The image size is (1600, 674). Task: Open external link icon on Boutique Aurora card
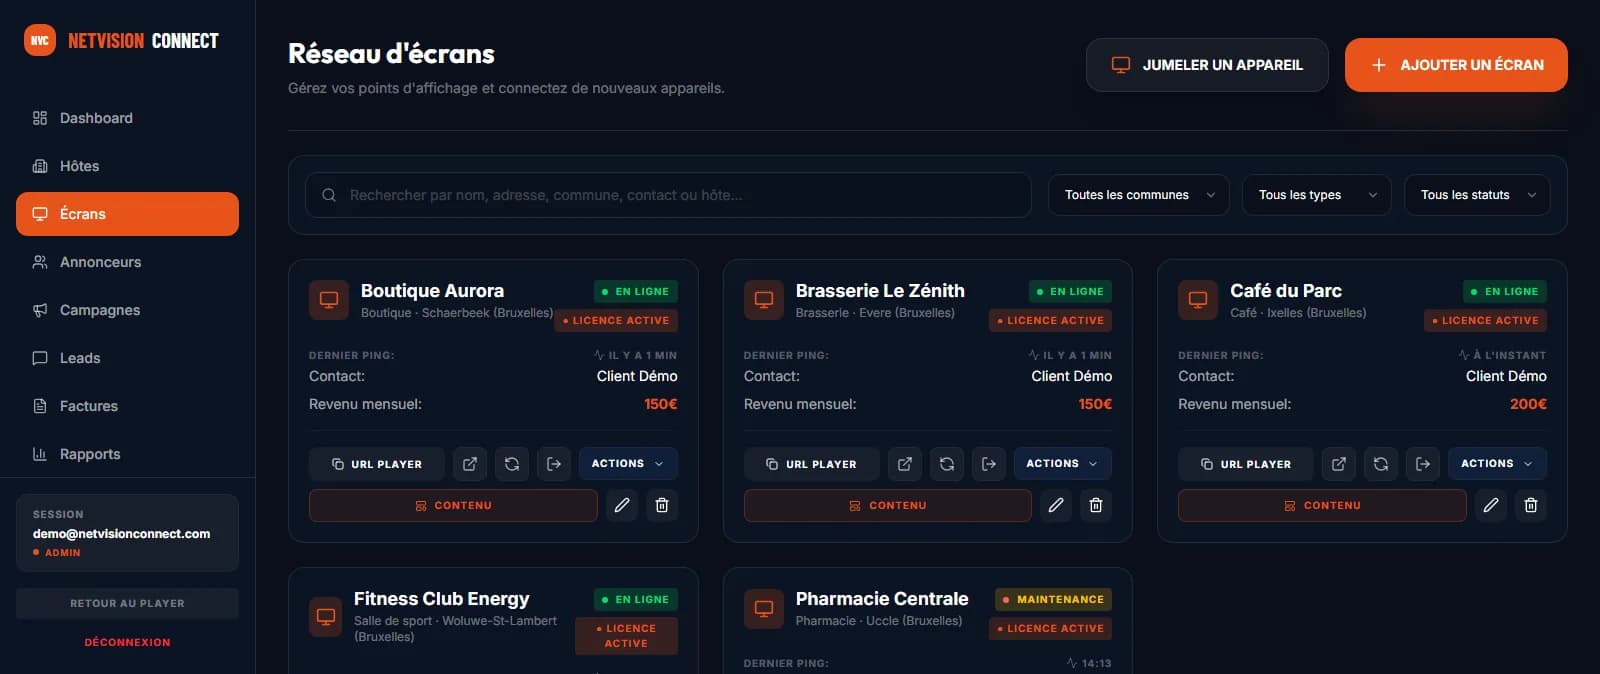tap(470, 464)
